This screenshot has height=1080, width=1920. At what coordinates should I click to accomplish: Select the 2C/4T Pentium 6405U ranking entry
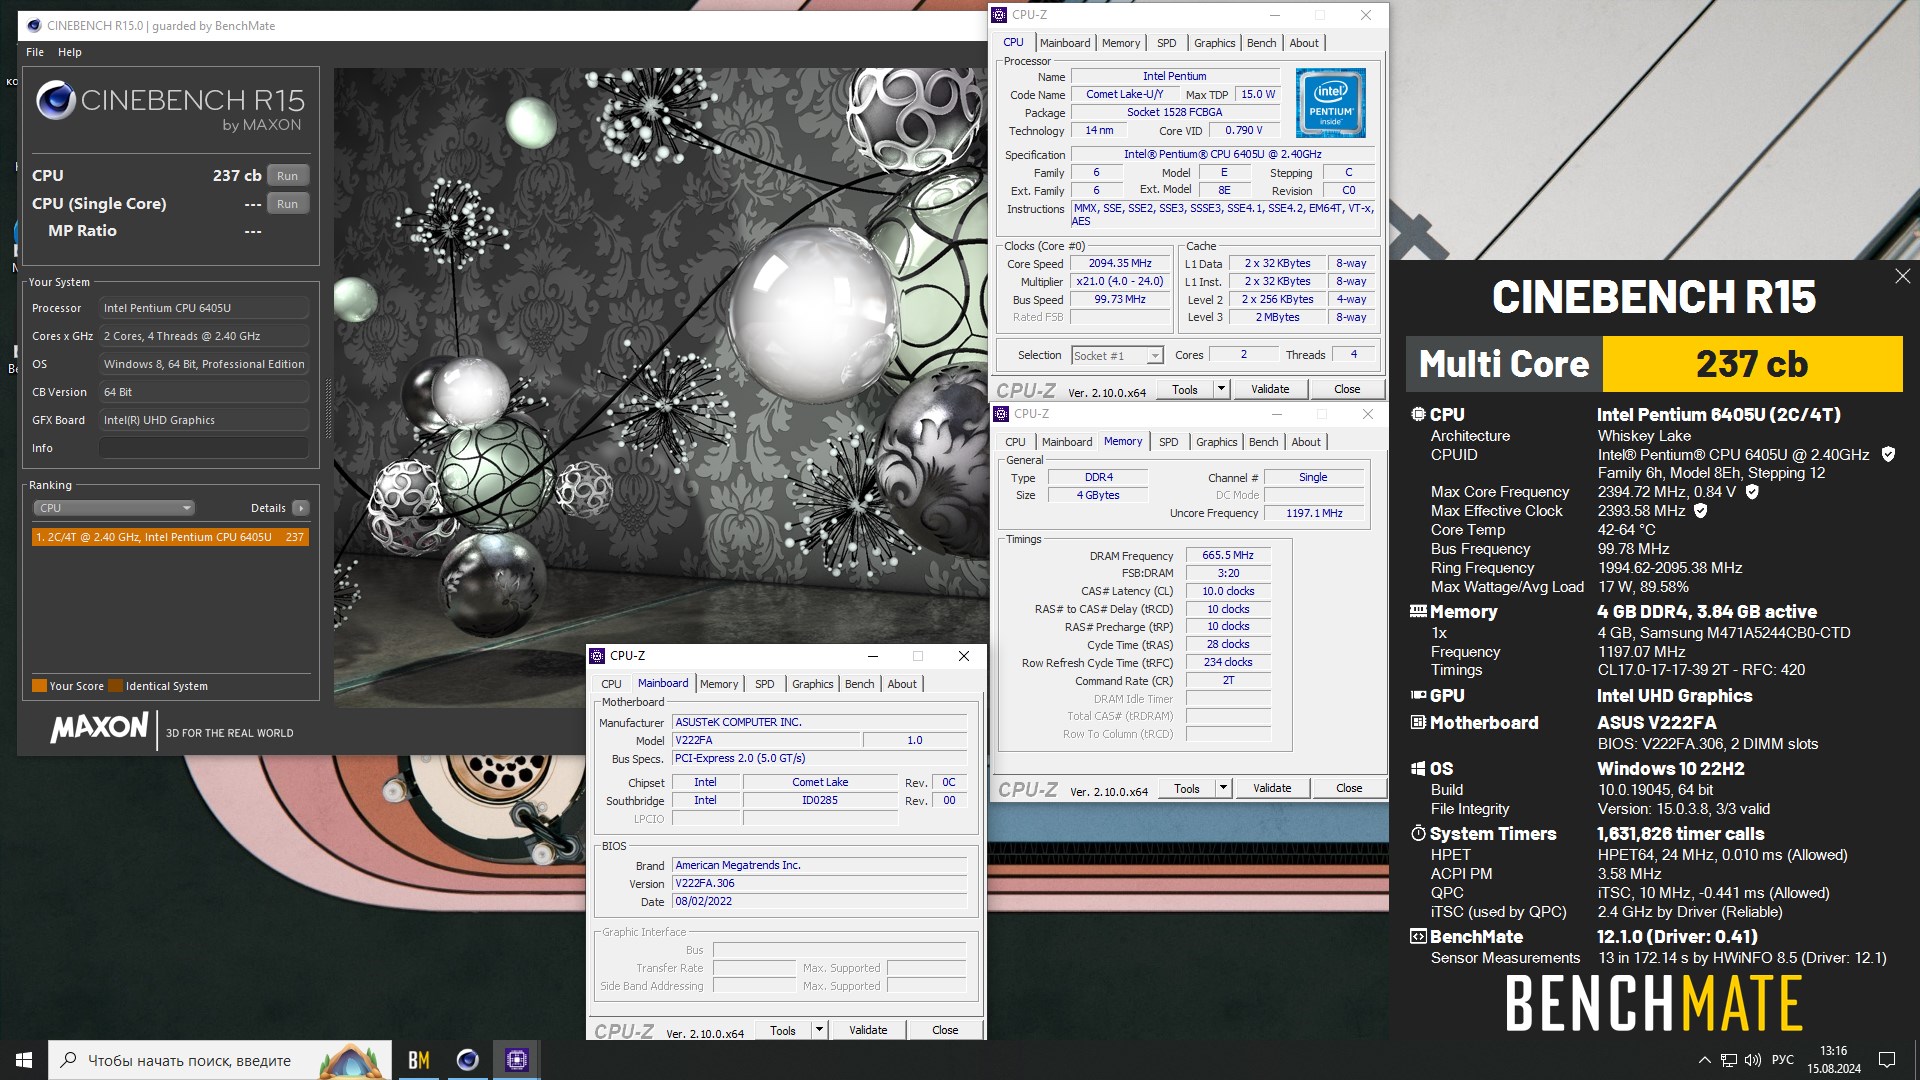(170, 537)
